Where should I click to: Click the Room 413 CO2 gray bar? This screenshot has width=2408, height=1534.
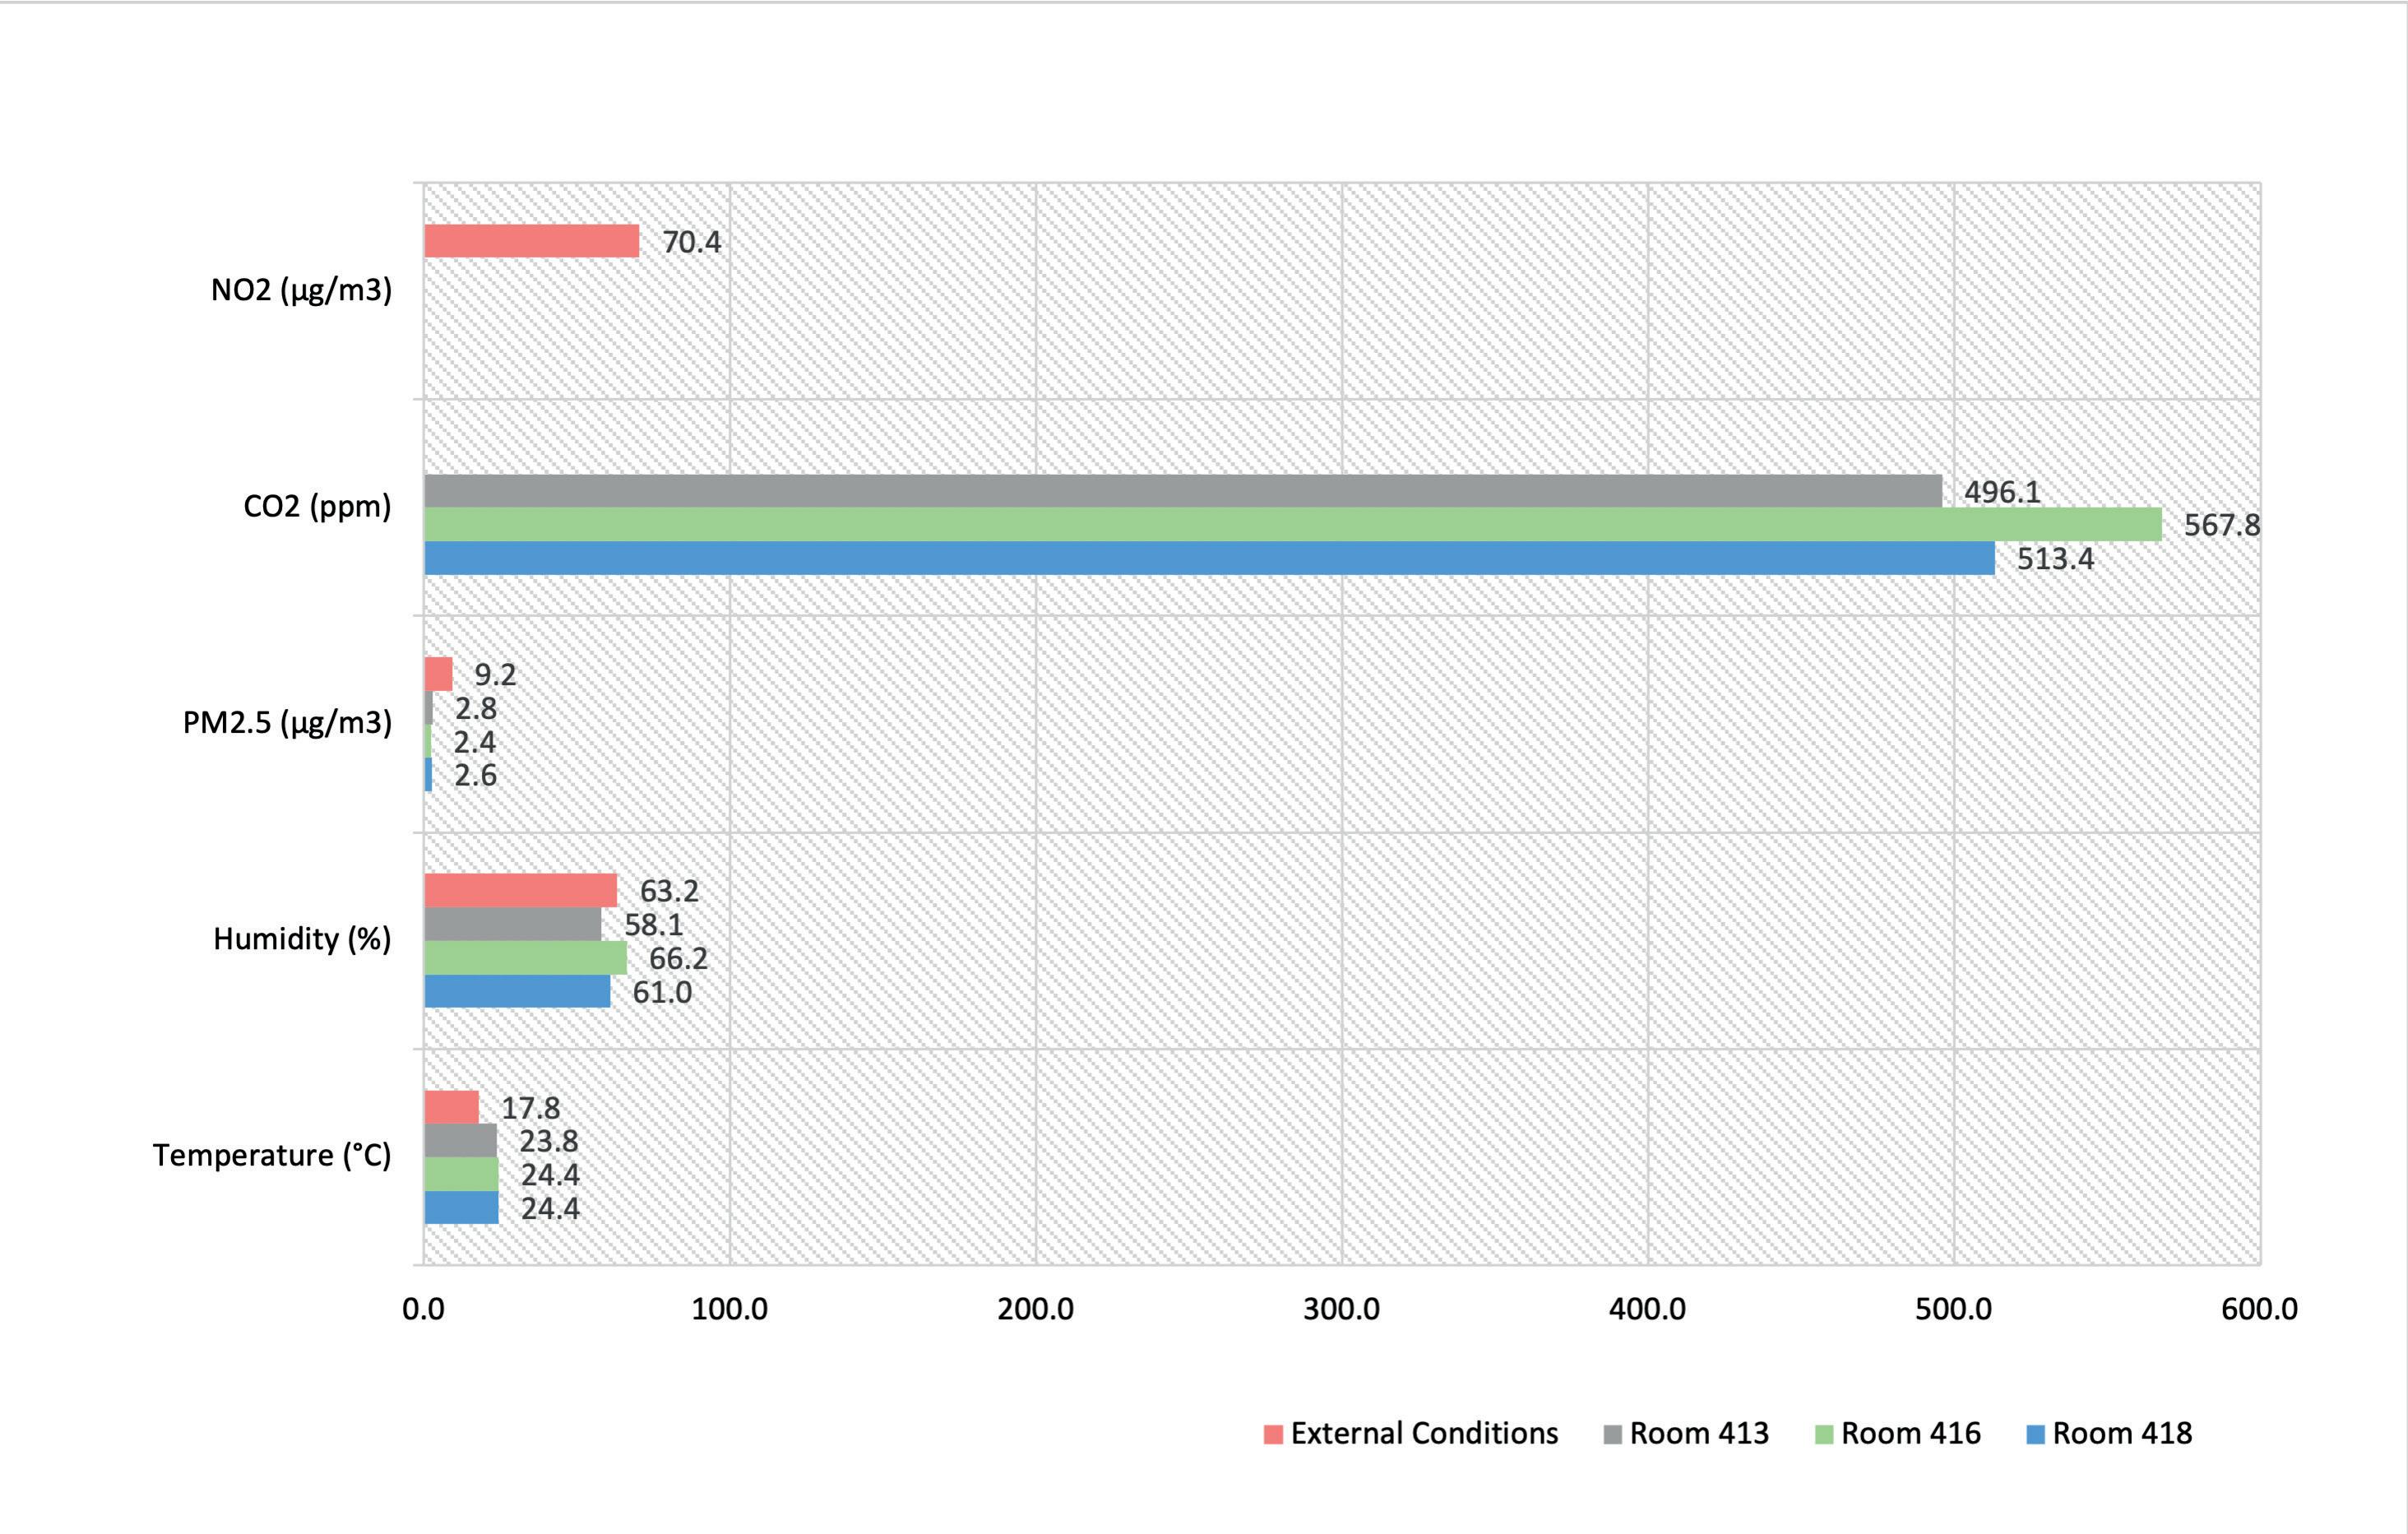click(x=1182, y=491)
